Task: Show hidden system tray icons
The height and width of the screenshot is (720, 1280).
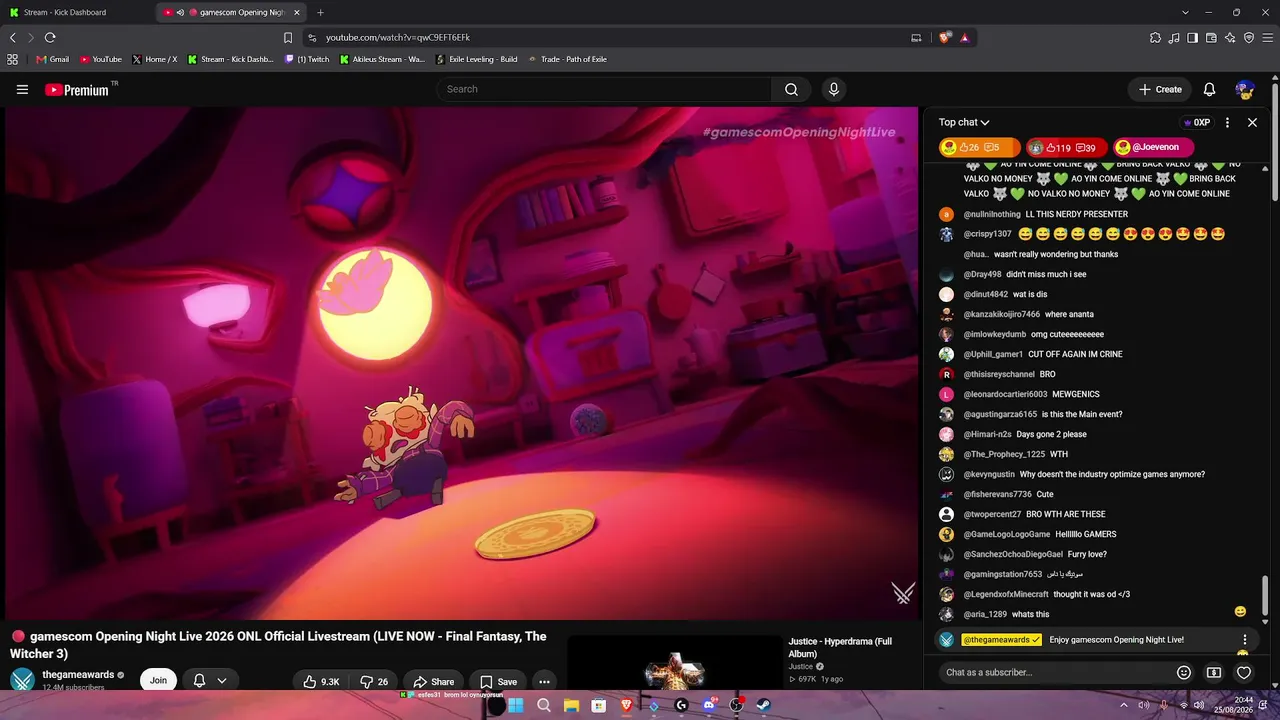Action: 1123,705
